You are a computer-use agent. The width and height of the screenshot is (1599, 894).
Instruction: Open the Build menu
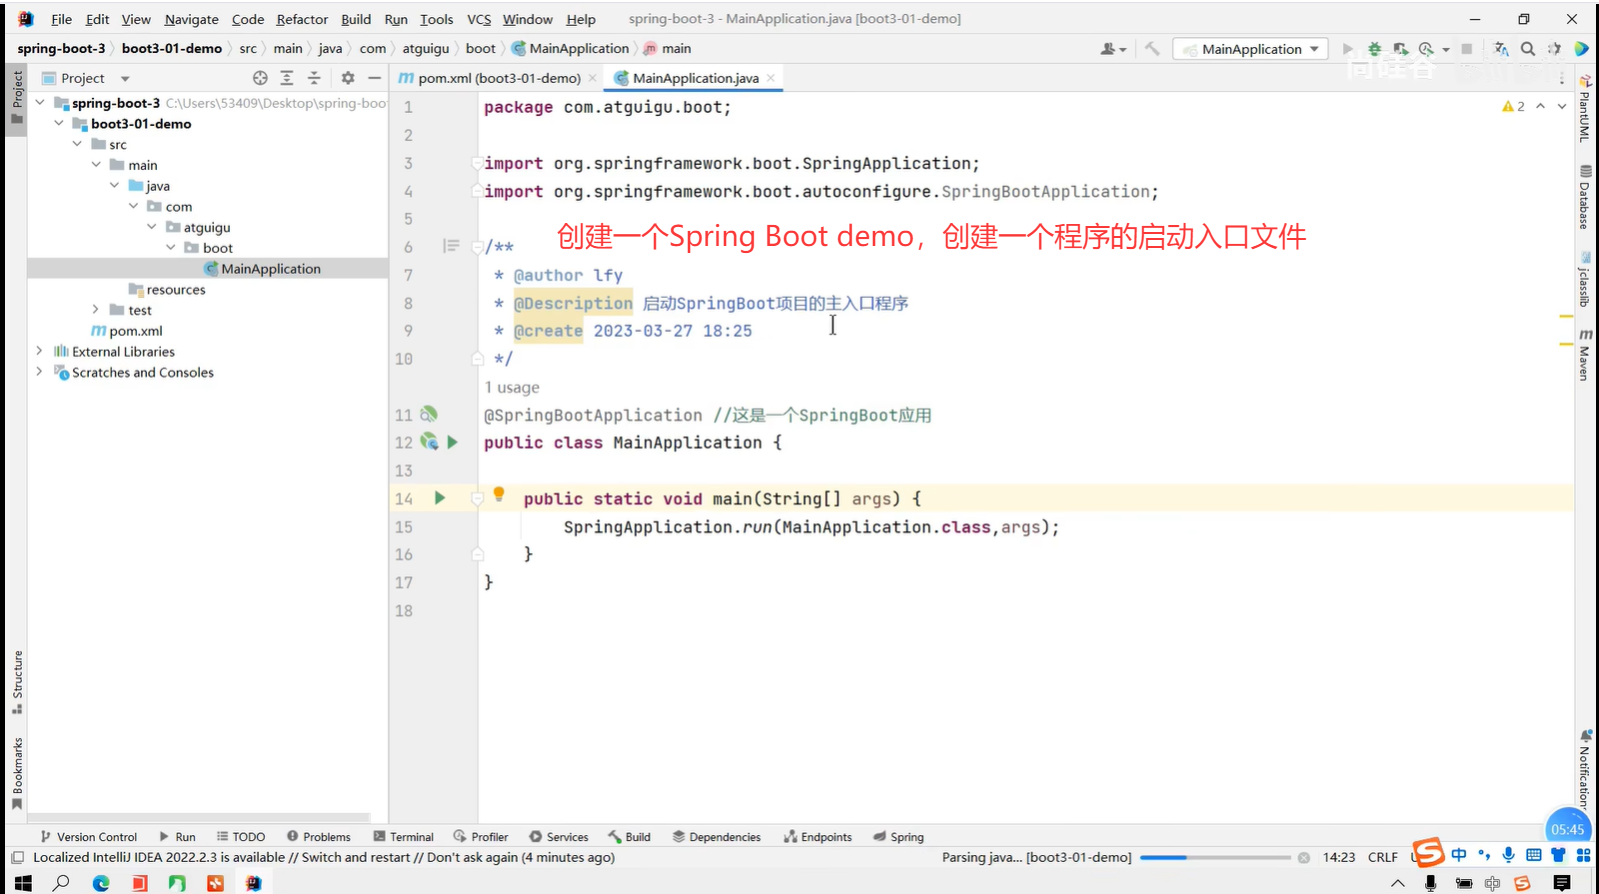[356, 19]
